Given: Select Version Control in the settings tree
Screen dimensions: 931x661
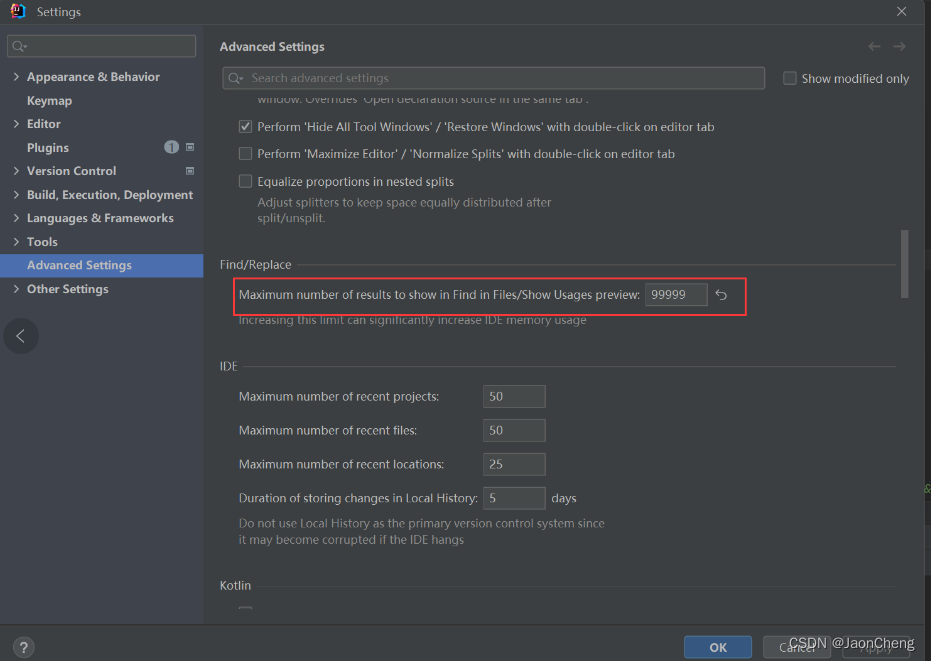Looking at the screenshot, I should pyautogui.click(x=71, y=171).
